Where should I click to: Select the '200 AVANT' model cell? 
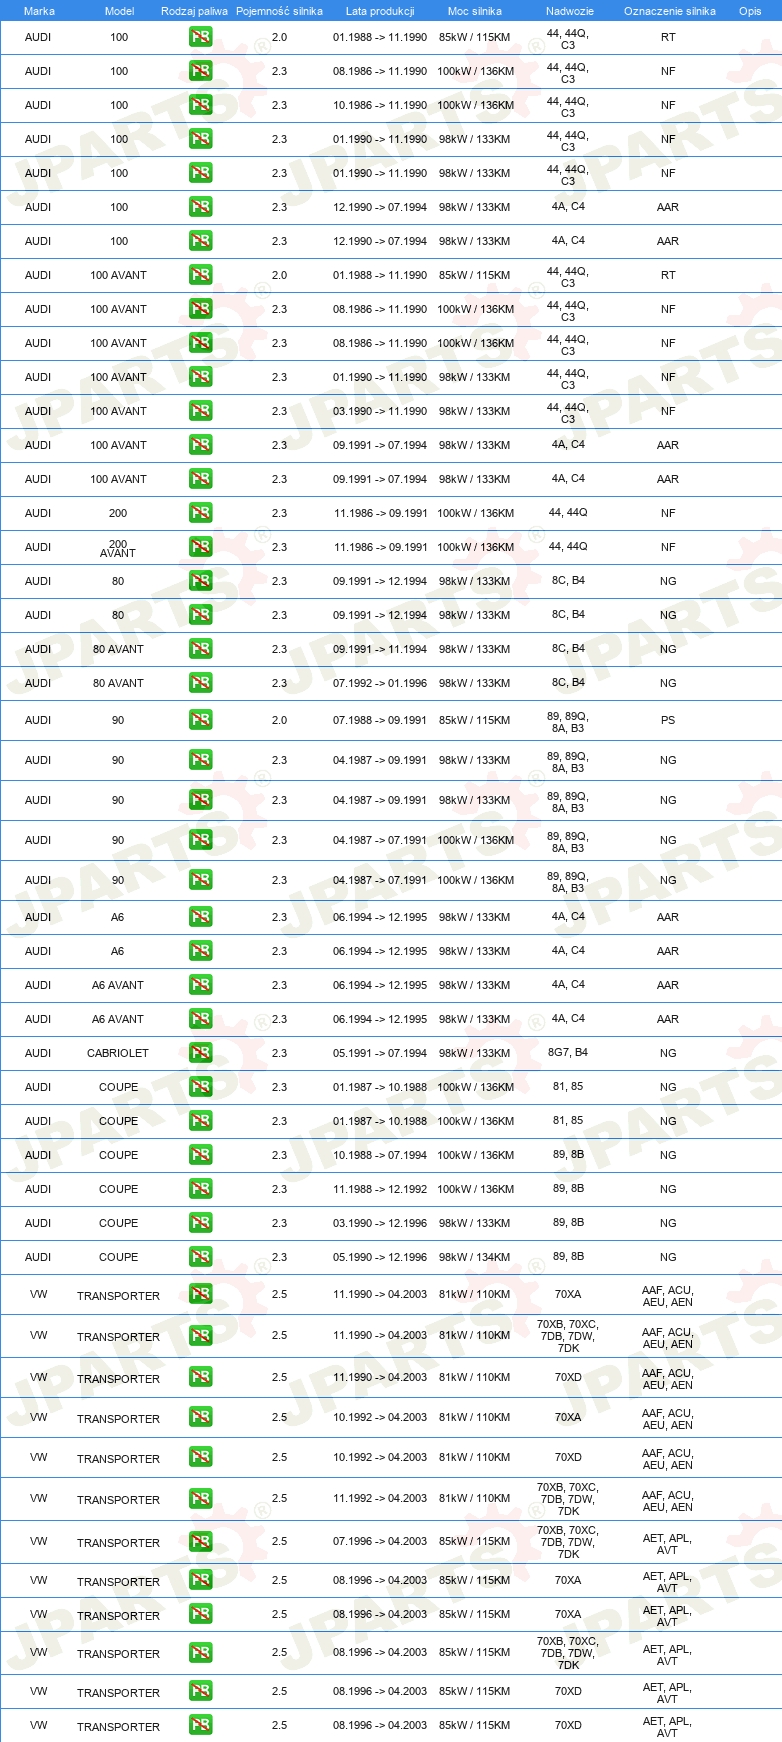pos(118,547)
